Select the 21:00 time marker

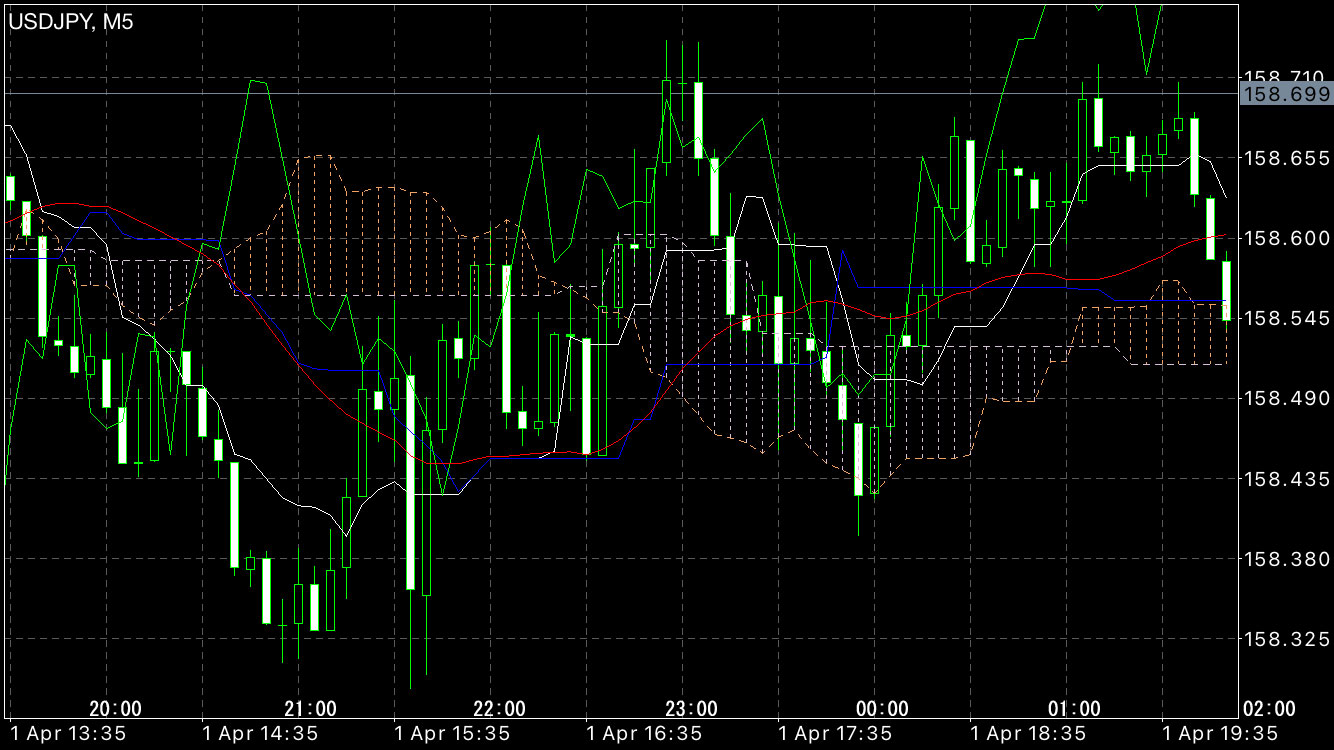click(x=310, y=709)
